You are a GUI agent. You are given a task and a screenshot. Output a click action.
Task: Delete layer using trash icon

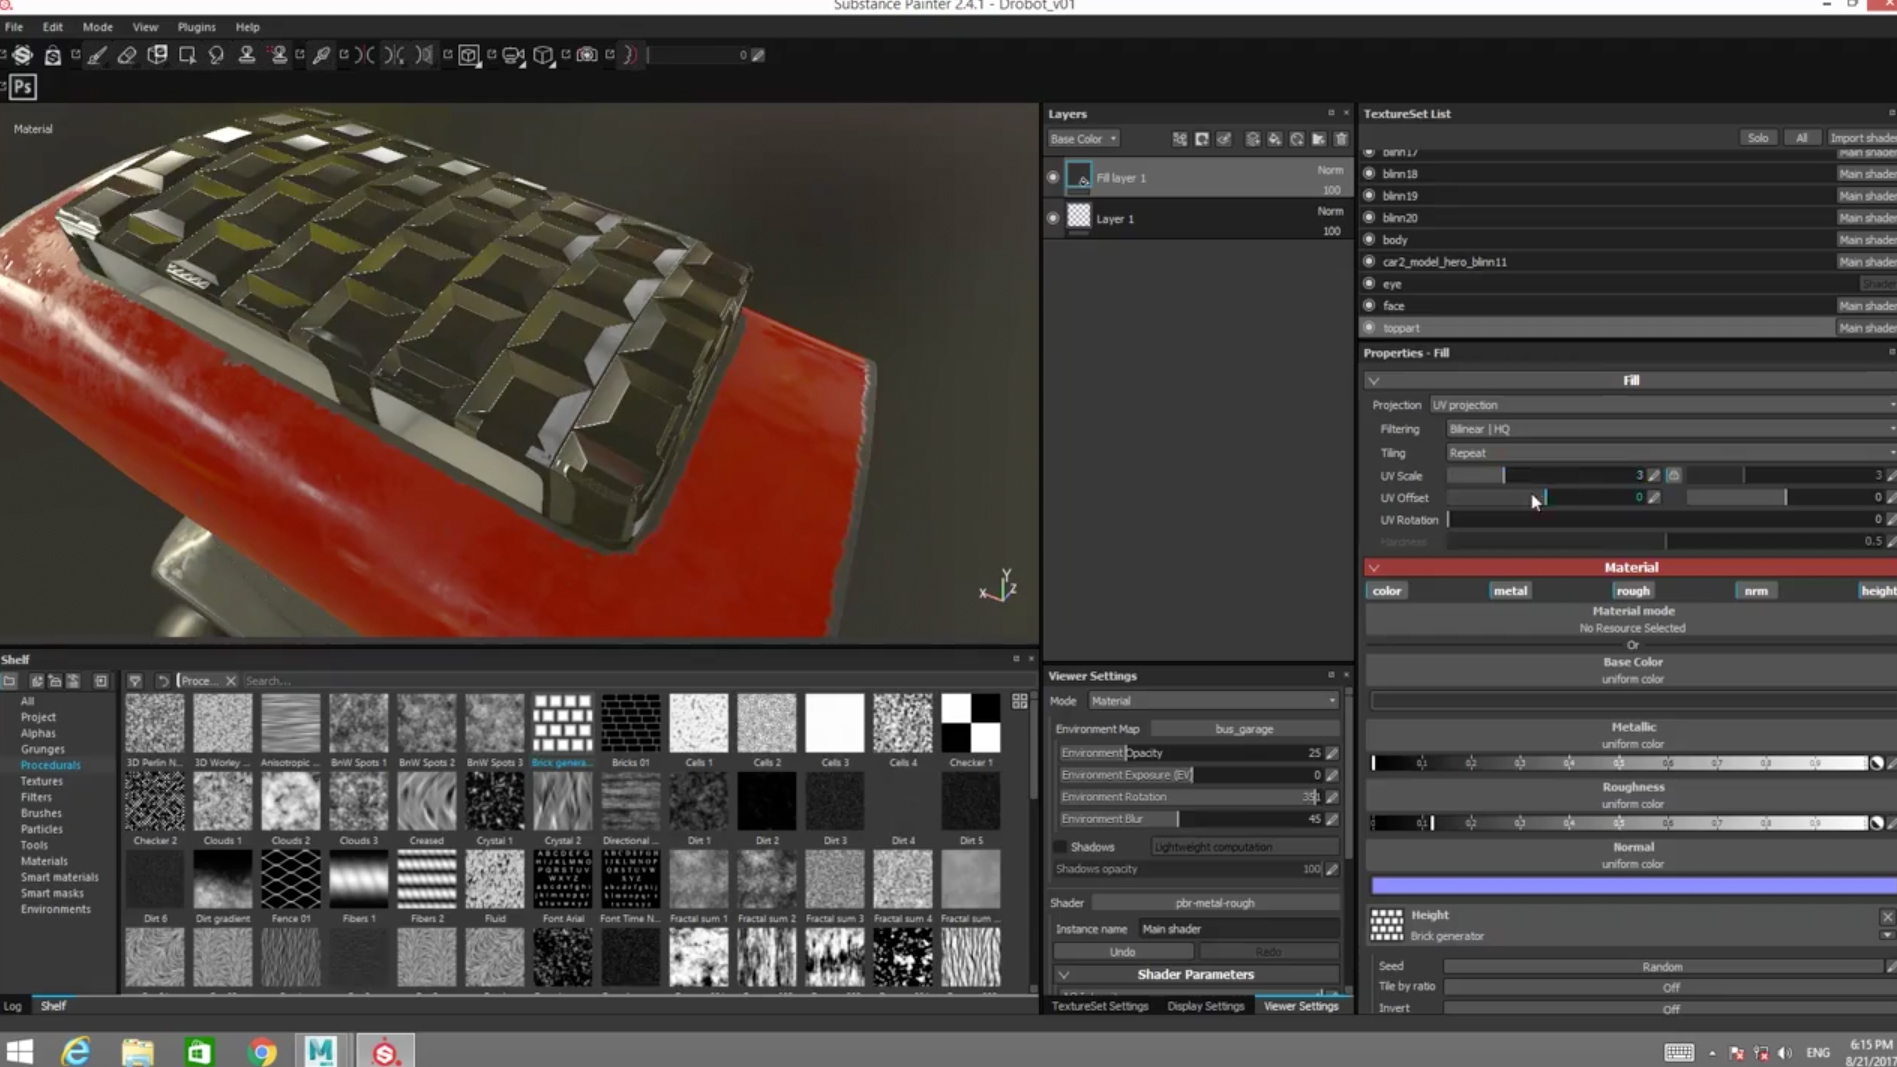tap(1341, 139)
